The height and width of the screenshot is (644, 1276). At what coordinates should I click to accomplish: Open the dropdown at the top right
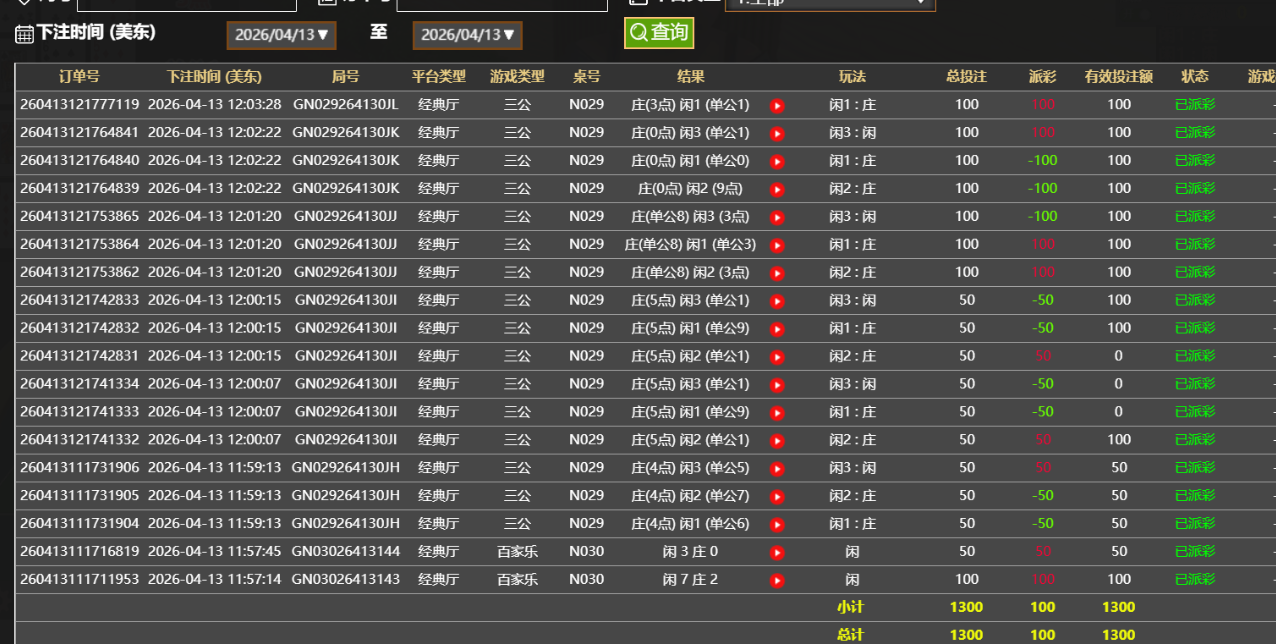pyautogui.click(x=829, y=3)
